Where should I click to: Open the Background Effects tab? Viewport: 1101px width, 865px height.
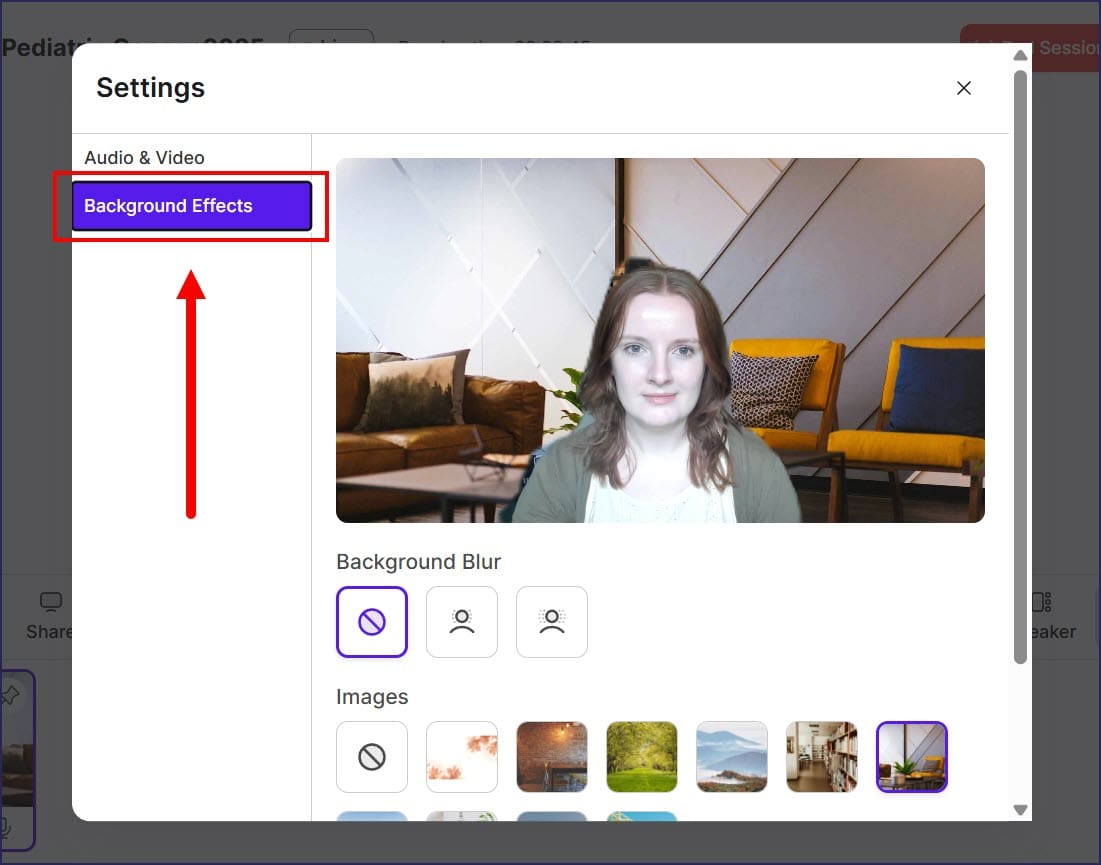191,206
